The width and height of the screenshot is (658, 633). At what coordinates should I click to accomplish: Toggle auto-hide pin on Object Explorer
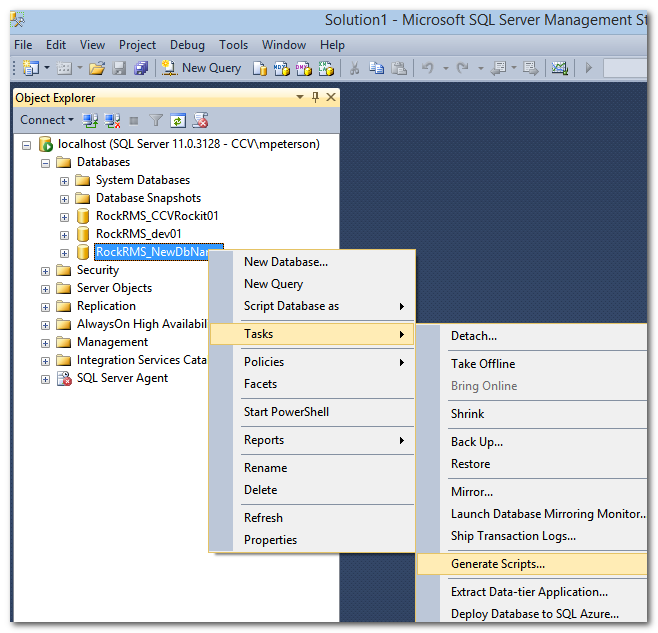point(316,97)
